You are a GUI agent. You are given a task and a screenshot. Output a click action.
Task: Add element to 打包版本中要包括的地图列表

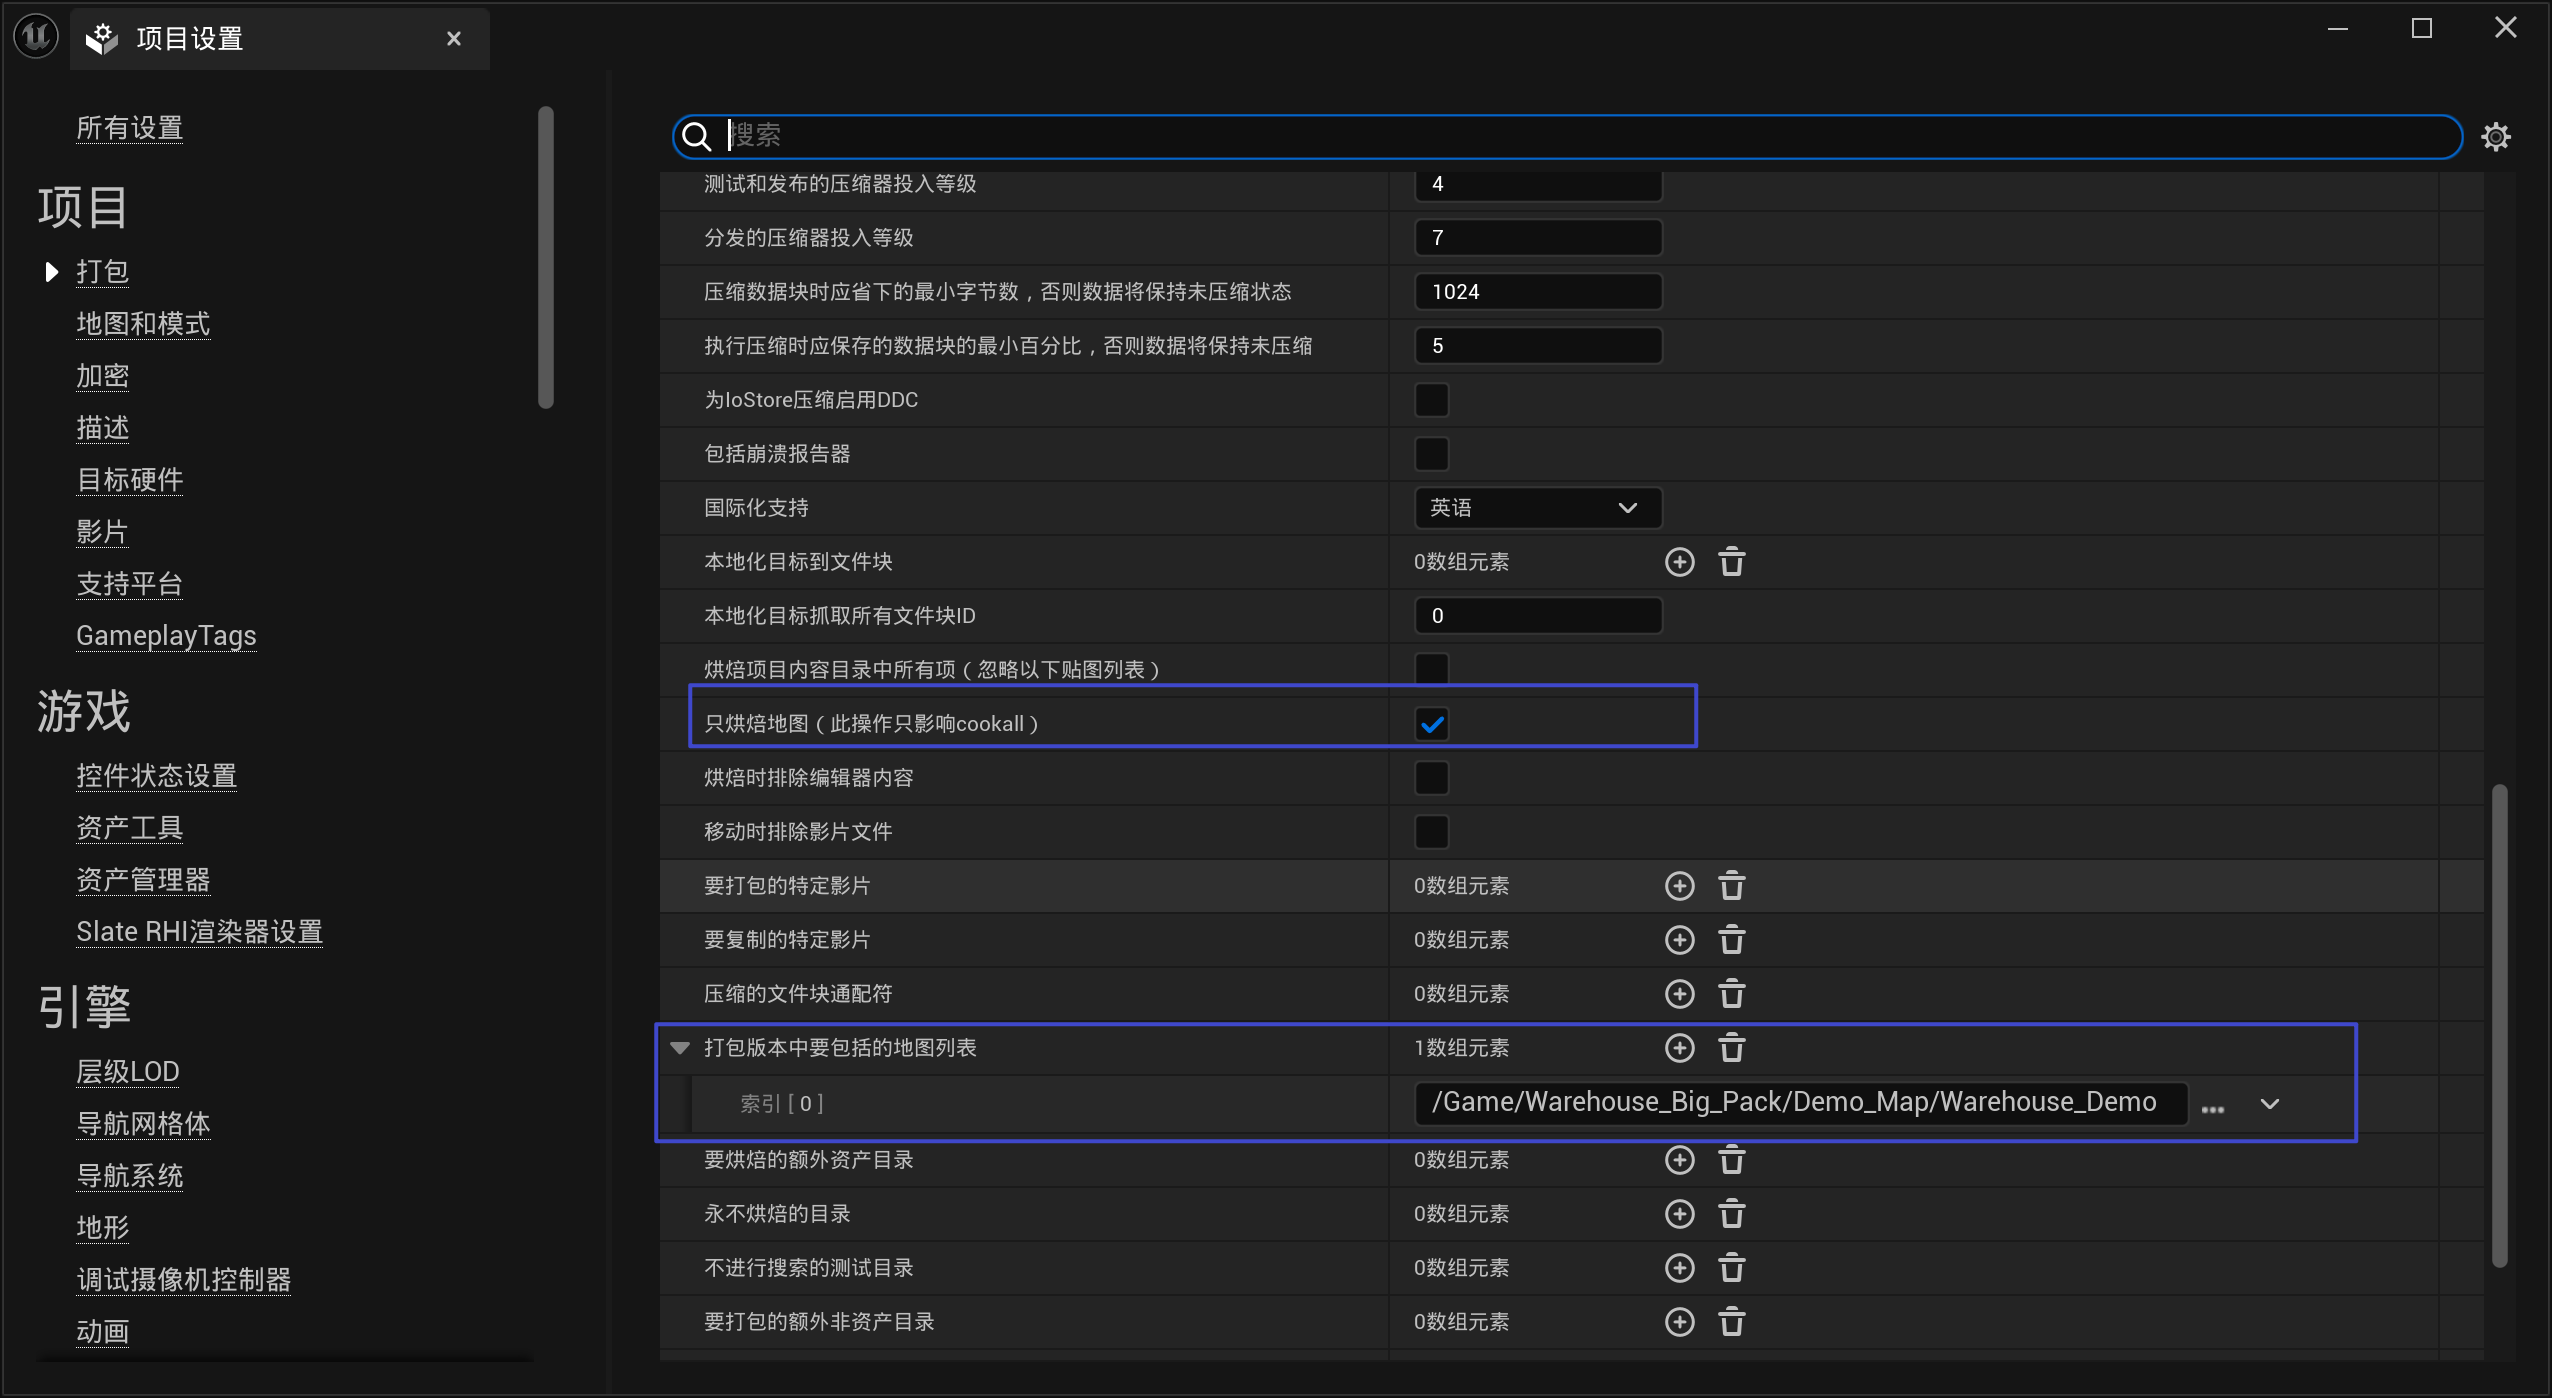coord(1679,1048)
